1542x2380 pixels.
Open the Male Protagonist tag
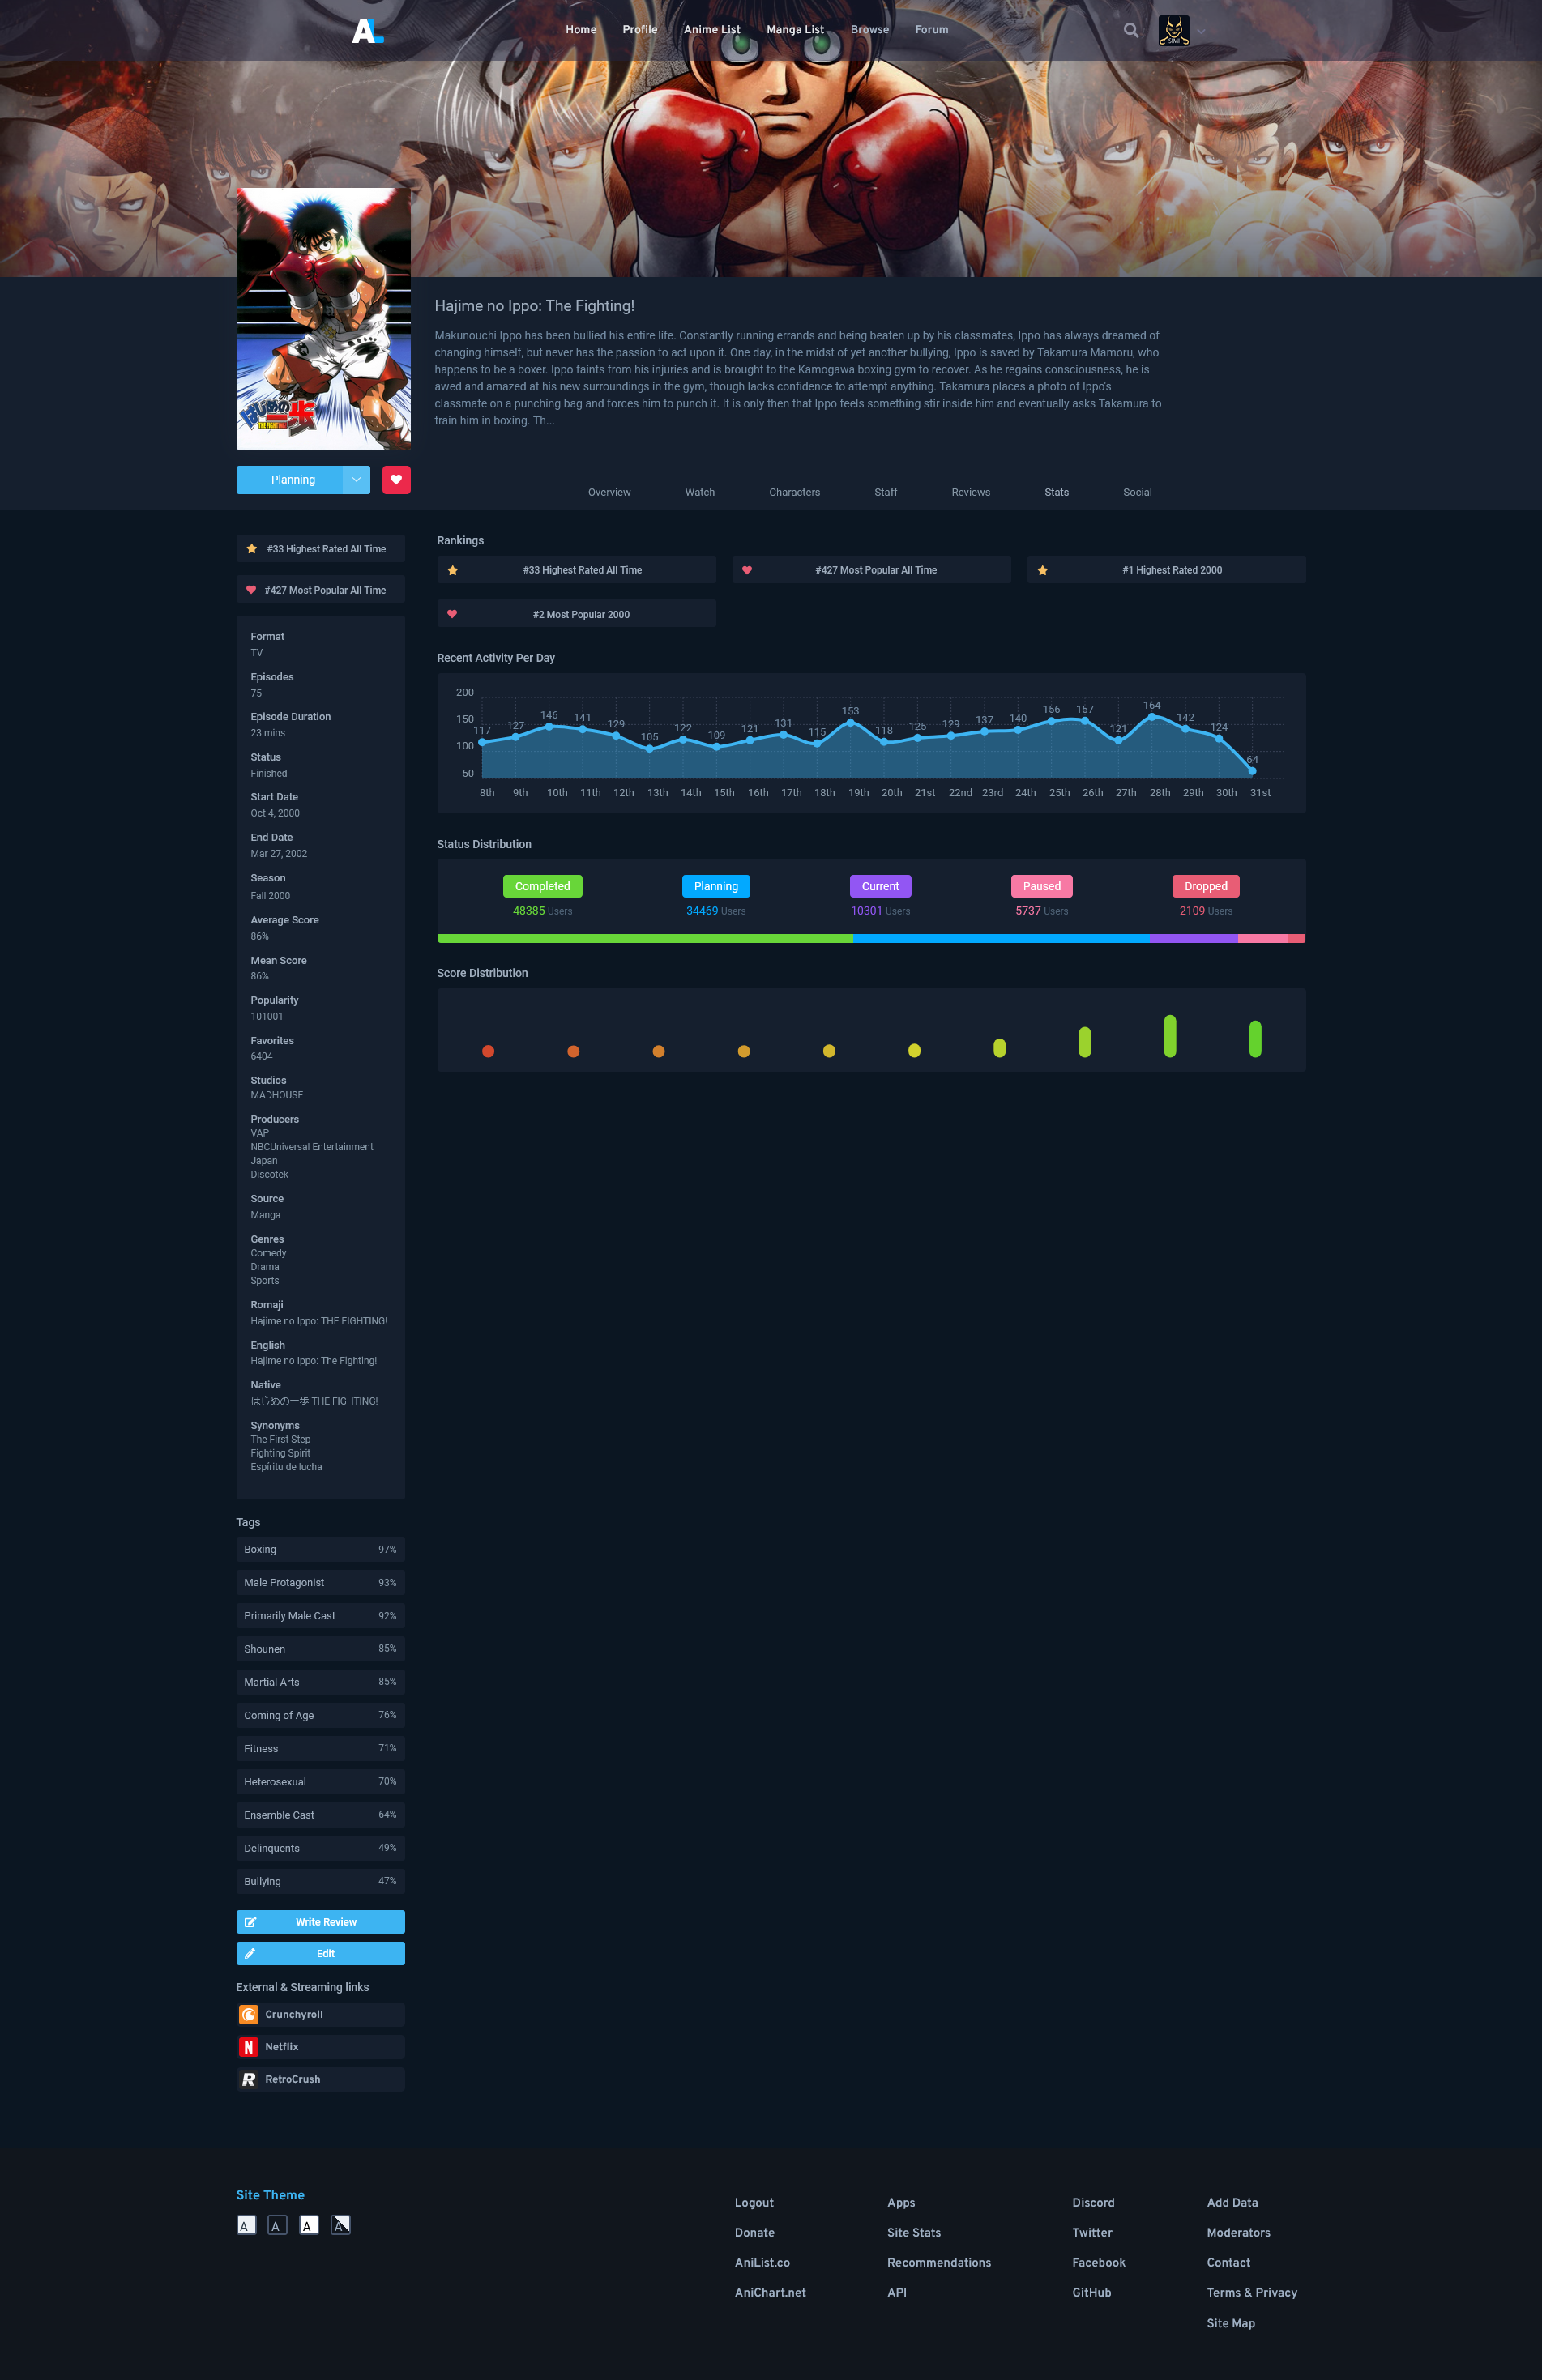tap(320, 1583)
